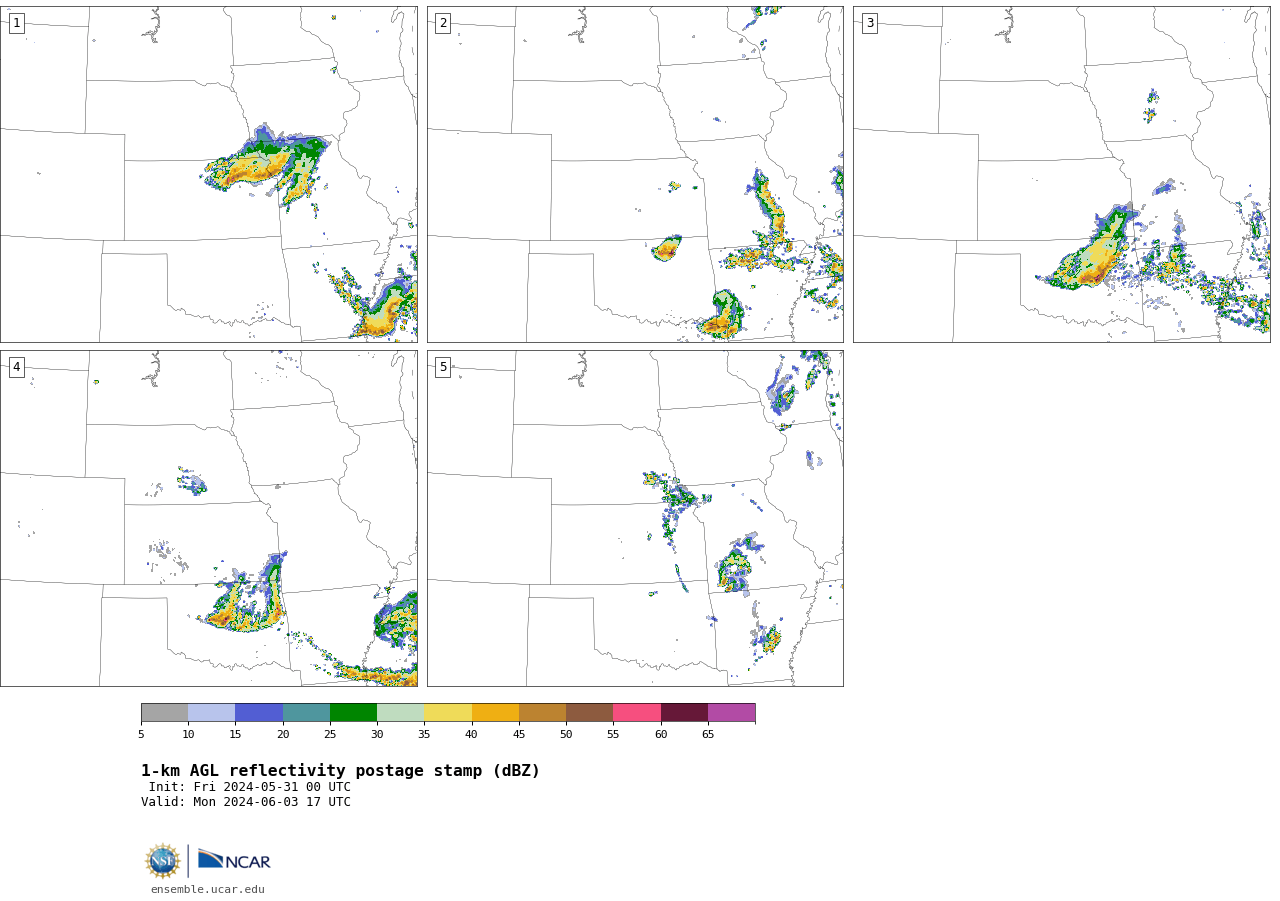Open ensemble member 4 reflectivity map
Image resolution: width=1280 pixels, height=901 pixels.
tap(209, 518)
